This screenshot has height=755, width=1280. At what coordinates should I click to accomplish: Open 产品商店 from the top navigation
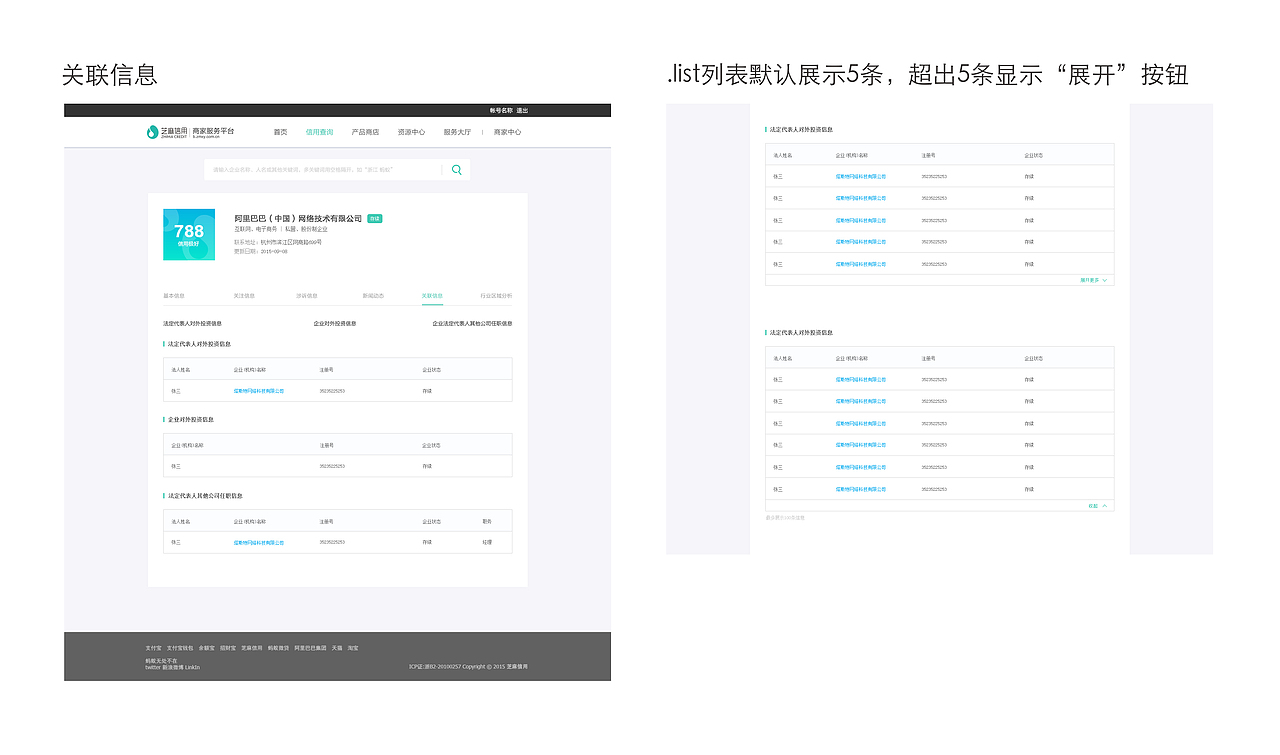coord(364,131)
